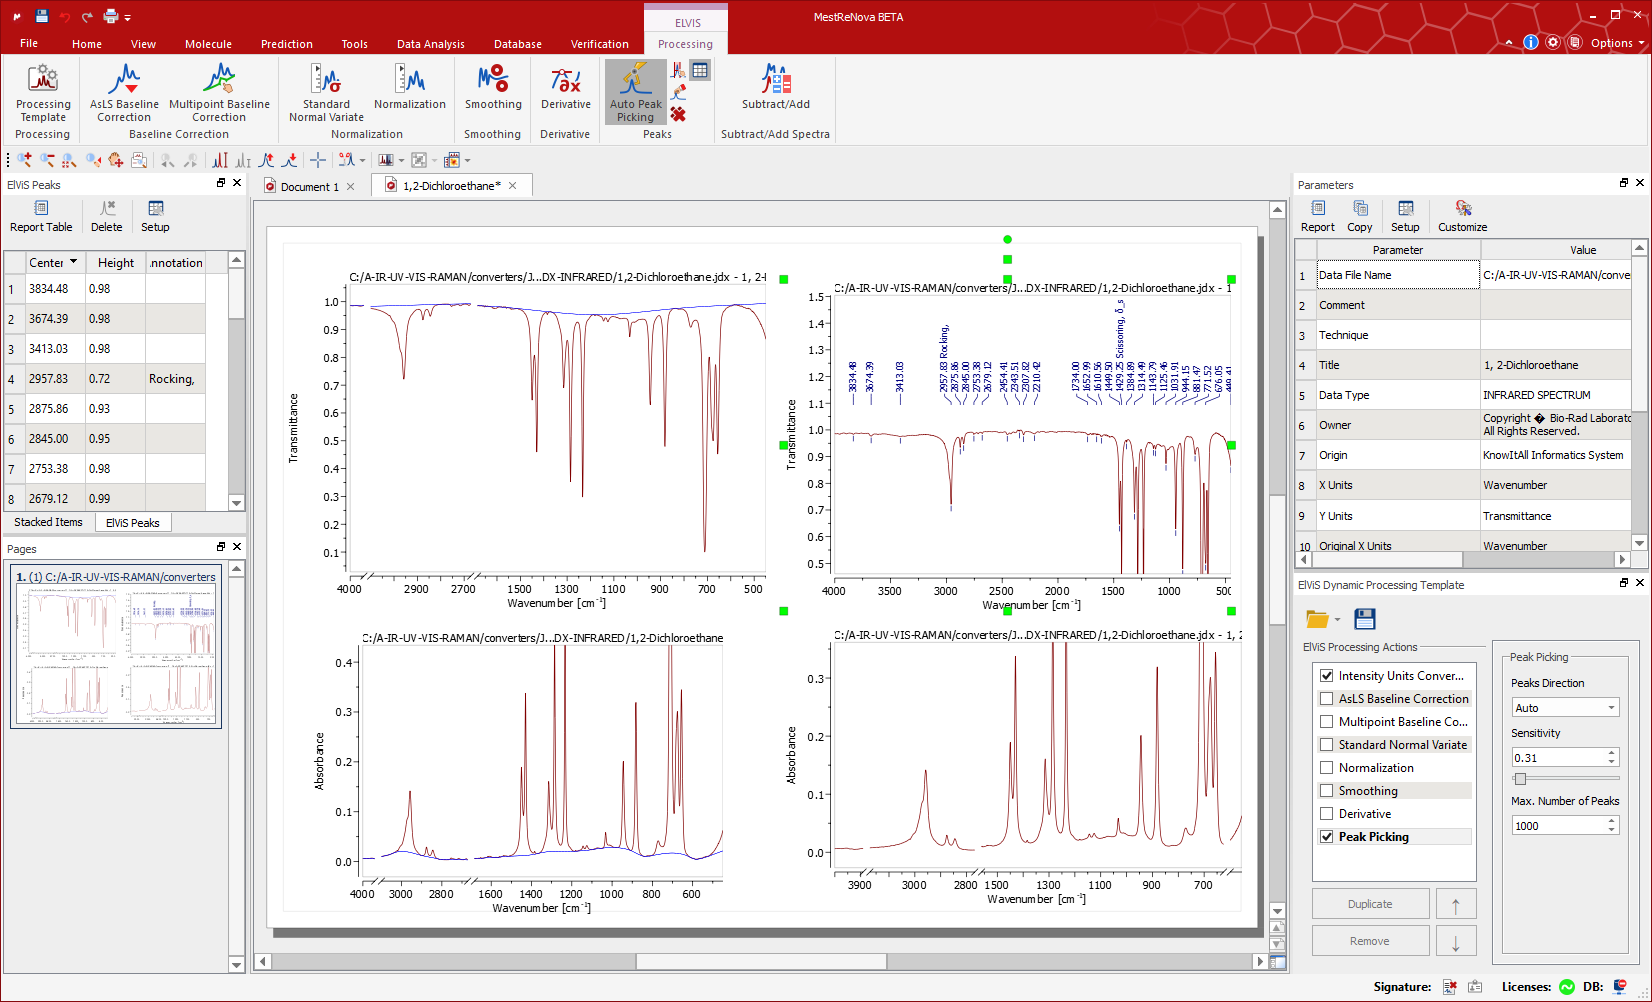Click the Duplicate button
1652x1002 pixels.
[x=1369, y=904]
